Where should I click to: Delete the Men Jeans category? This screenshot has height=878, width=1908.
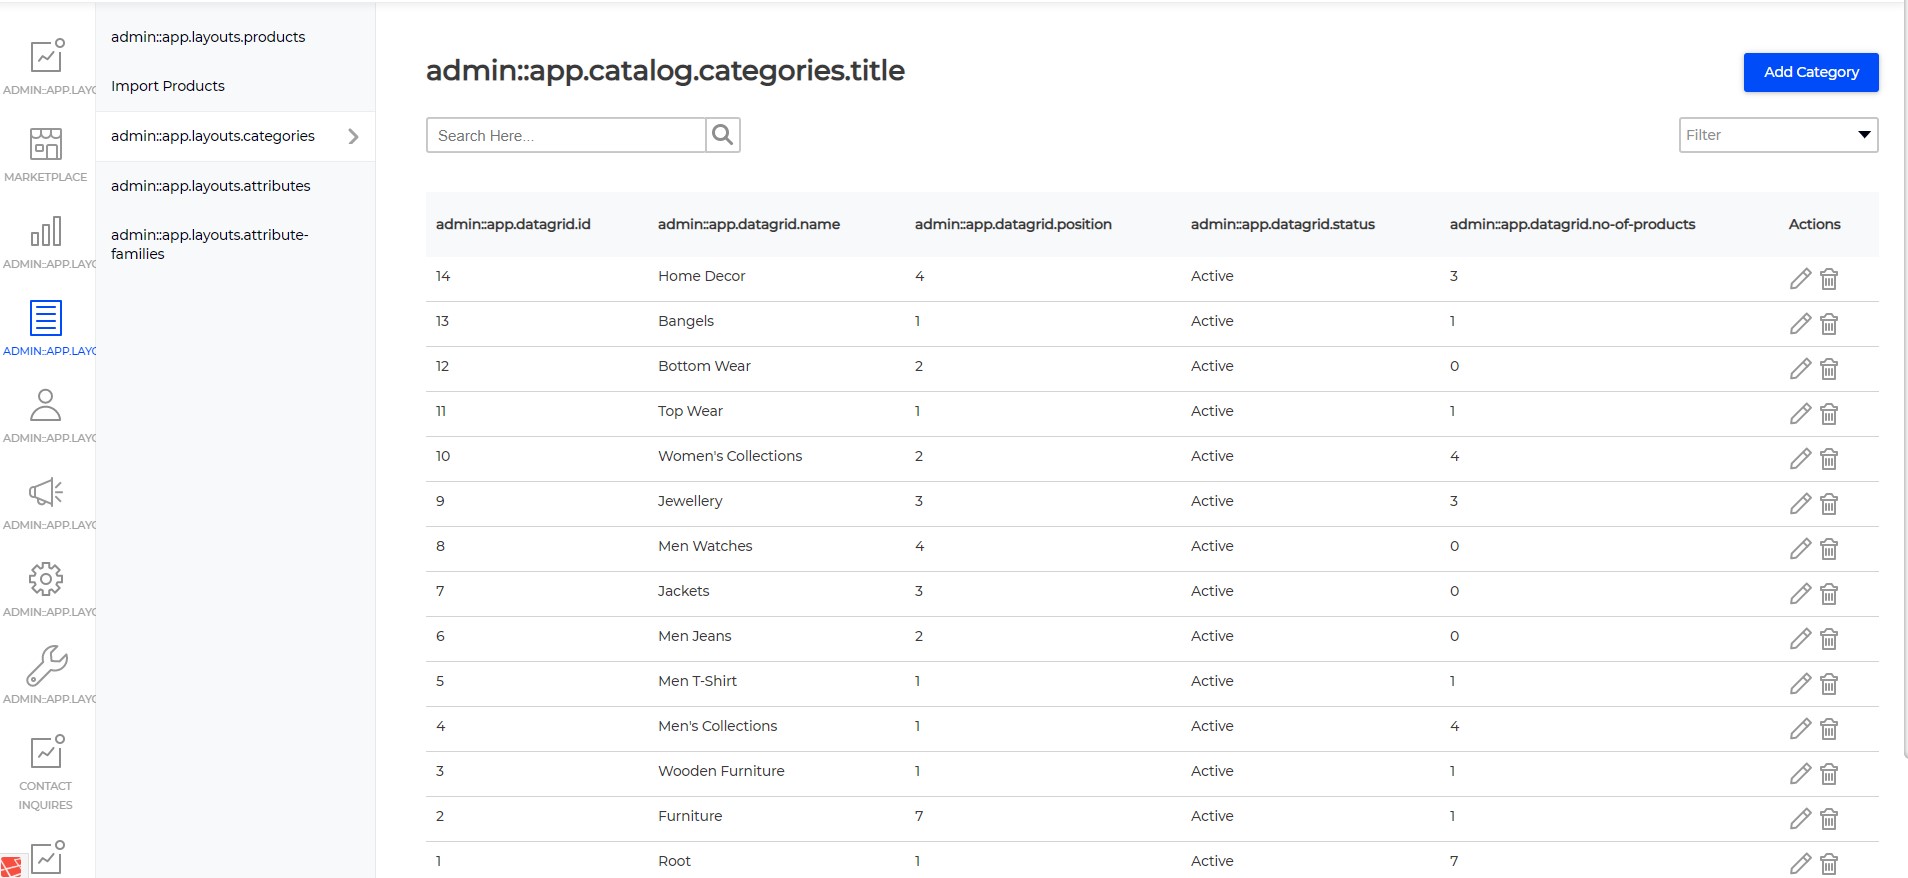click(x=1829, y=639)
